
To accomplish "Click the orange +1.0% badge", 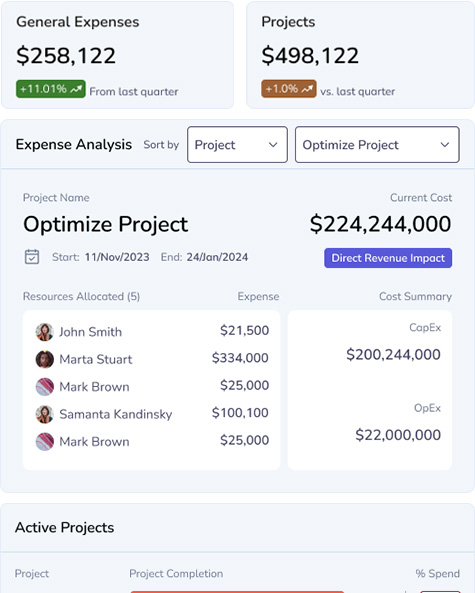I will click(x=289, y=89).
